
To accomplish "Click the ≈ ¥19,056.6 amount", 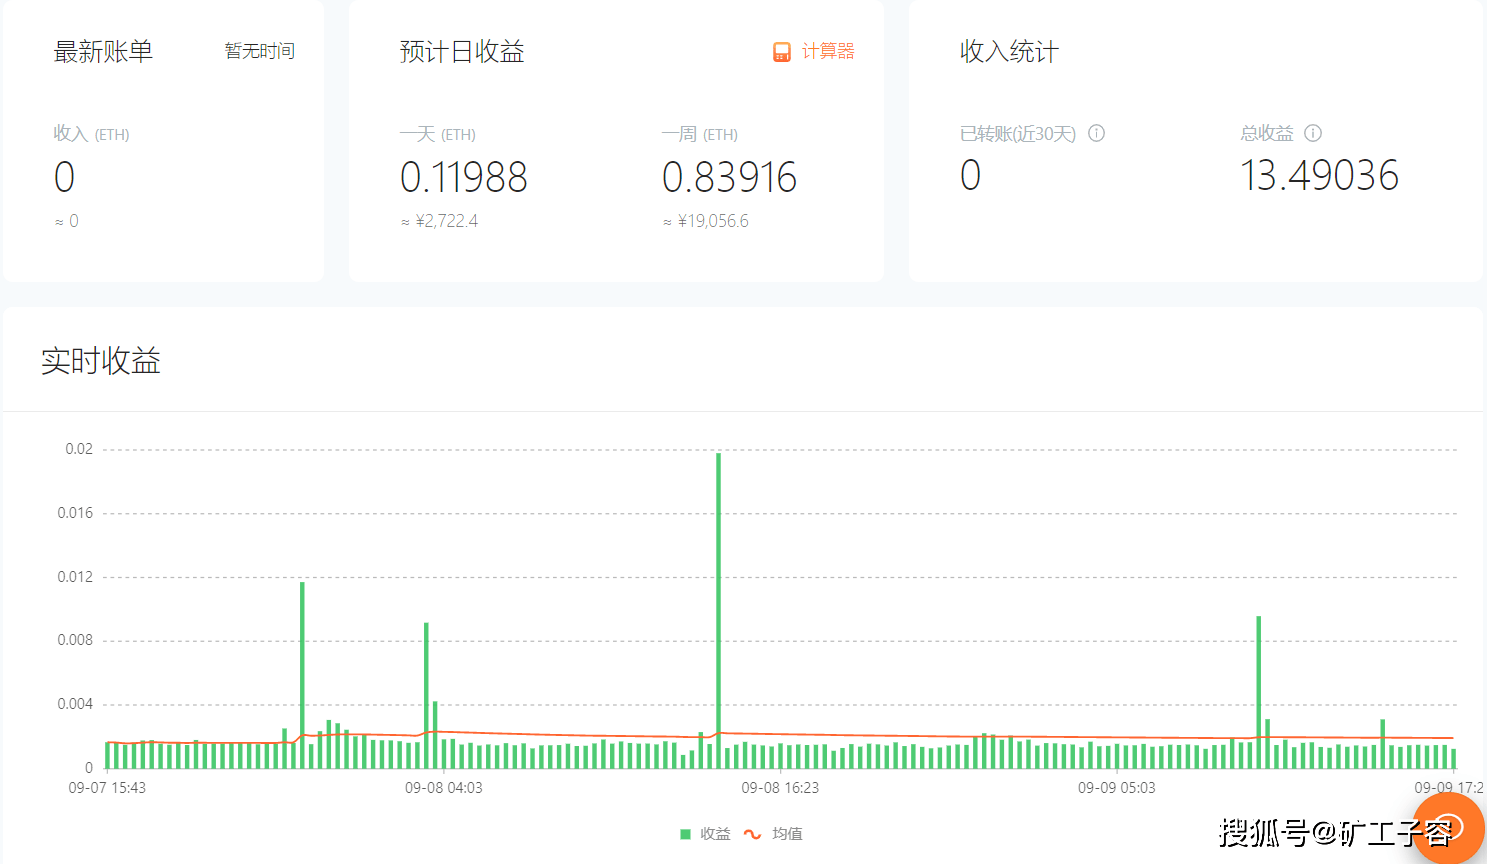I will coord(705,221).
